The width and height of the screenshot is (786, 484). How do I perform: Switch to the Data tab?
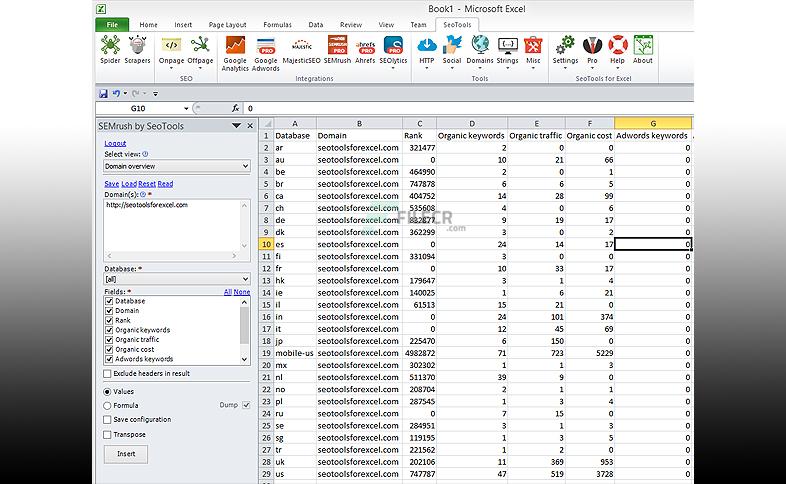(x=316, y=25)
